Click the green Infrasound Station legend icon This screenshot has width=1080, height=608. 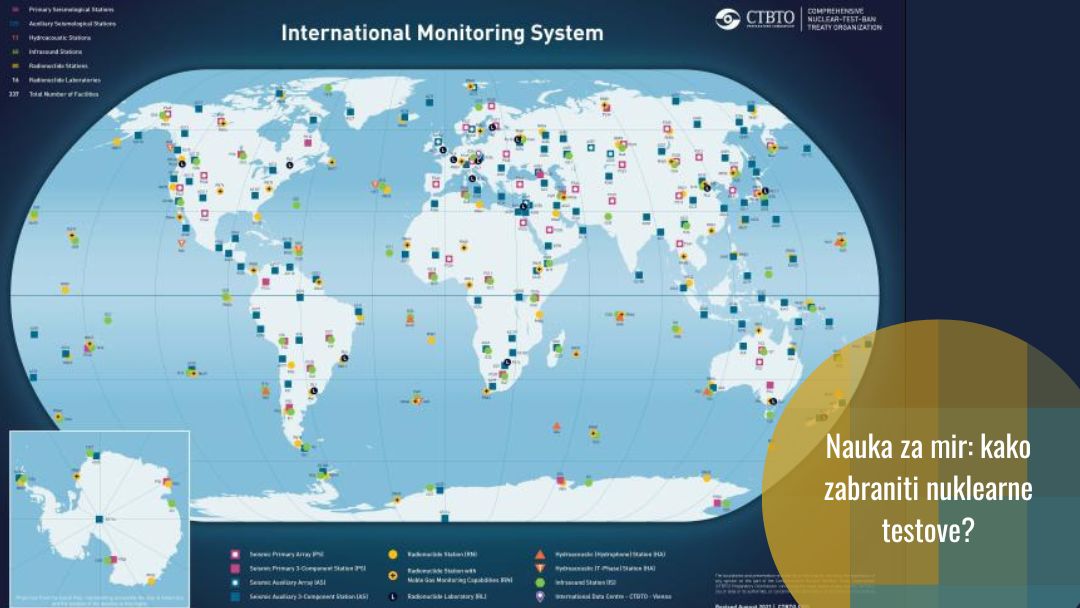540,583
